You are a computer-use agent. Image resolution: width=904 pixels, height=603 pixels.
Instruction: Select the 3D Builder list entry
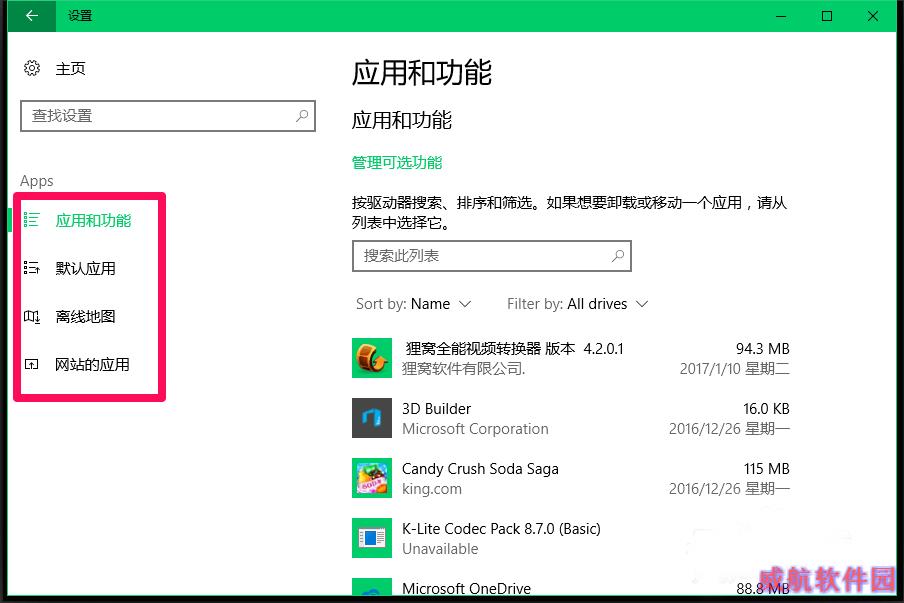coord(571,418)
